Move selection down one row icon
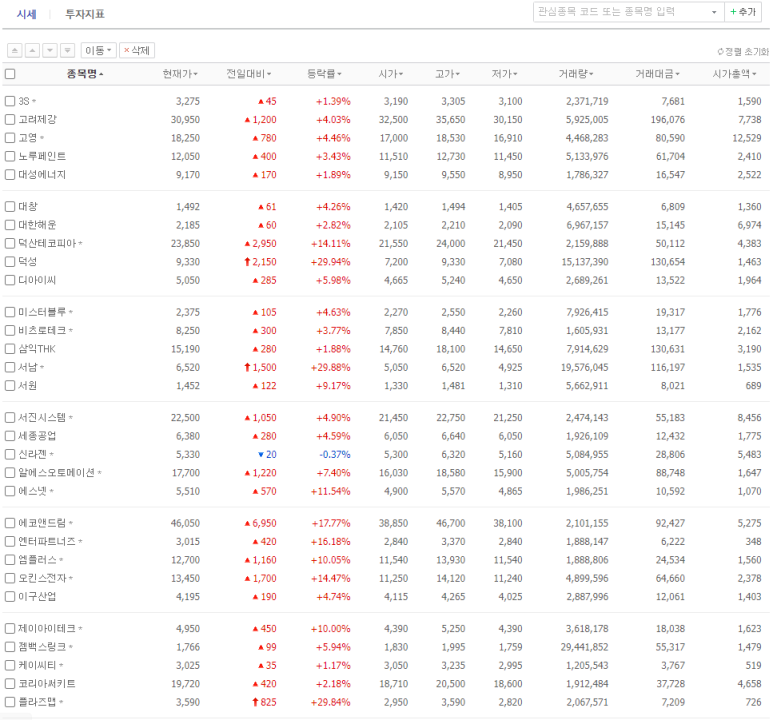Viewport: 773px width, 720px height. coord(50,50)
